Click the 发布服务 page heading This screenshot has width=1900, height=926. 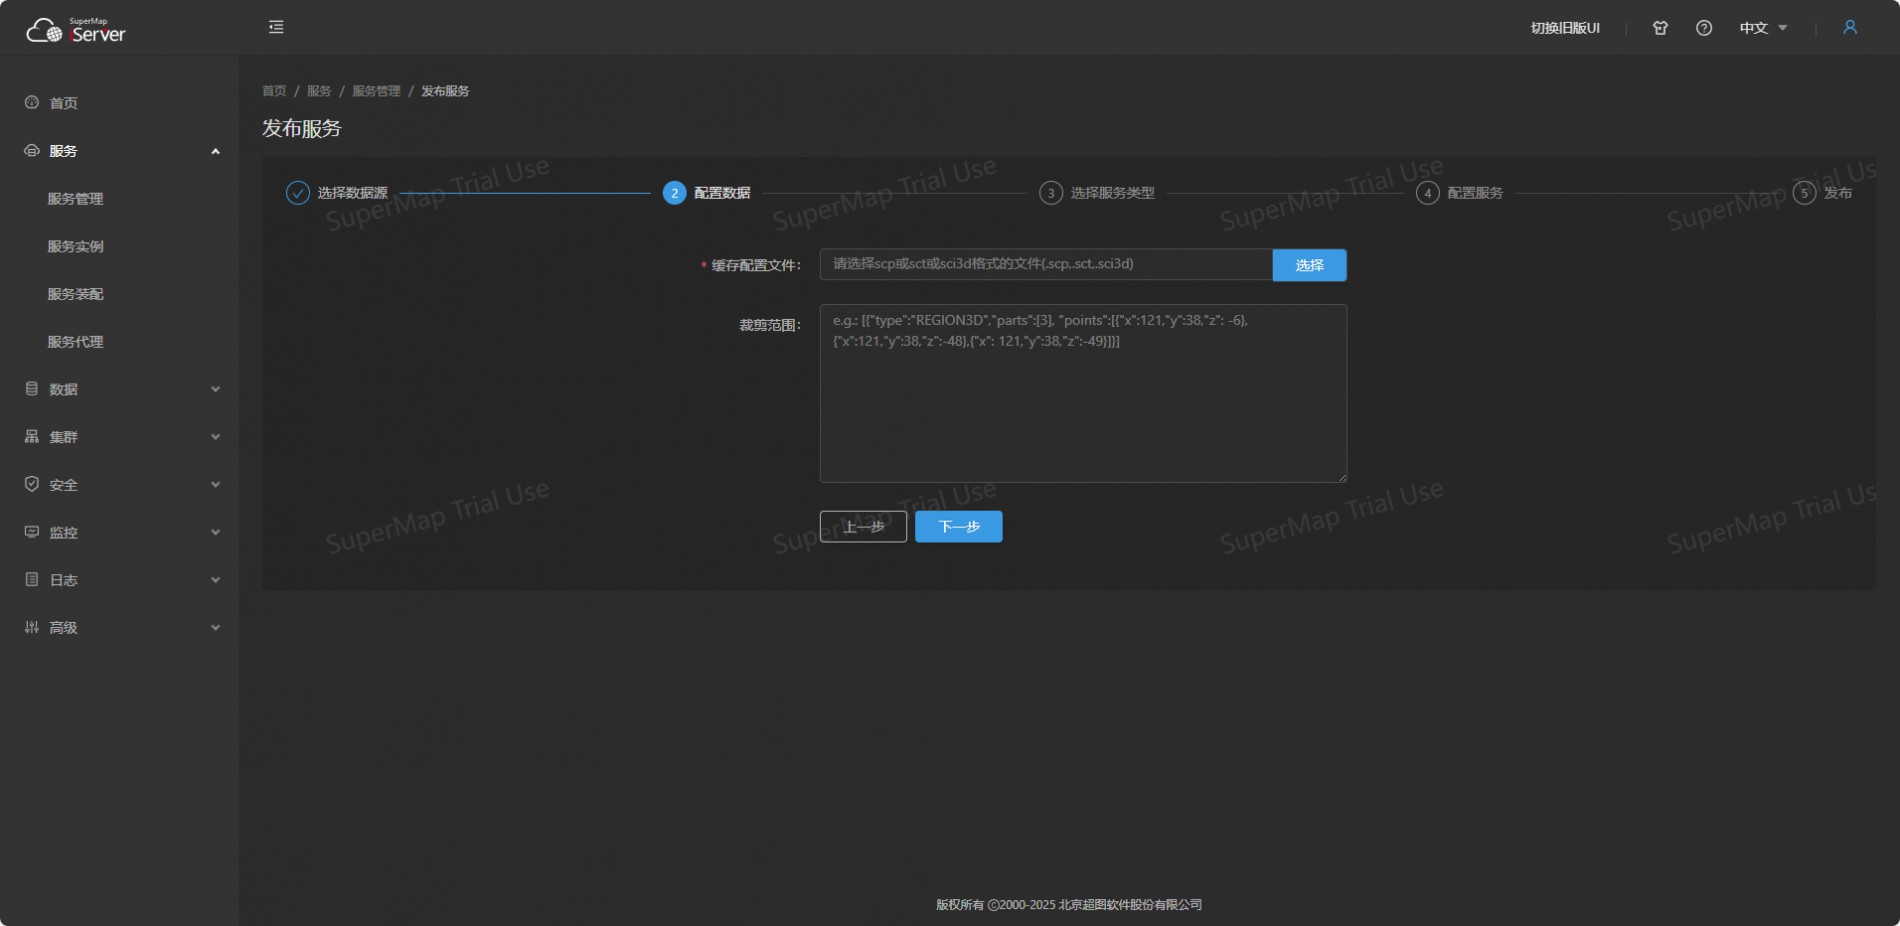point(302,128)
